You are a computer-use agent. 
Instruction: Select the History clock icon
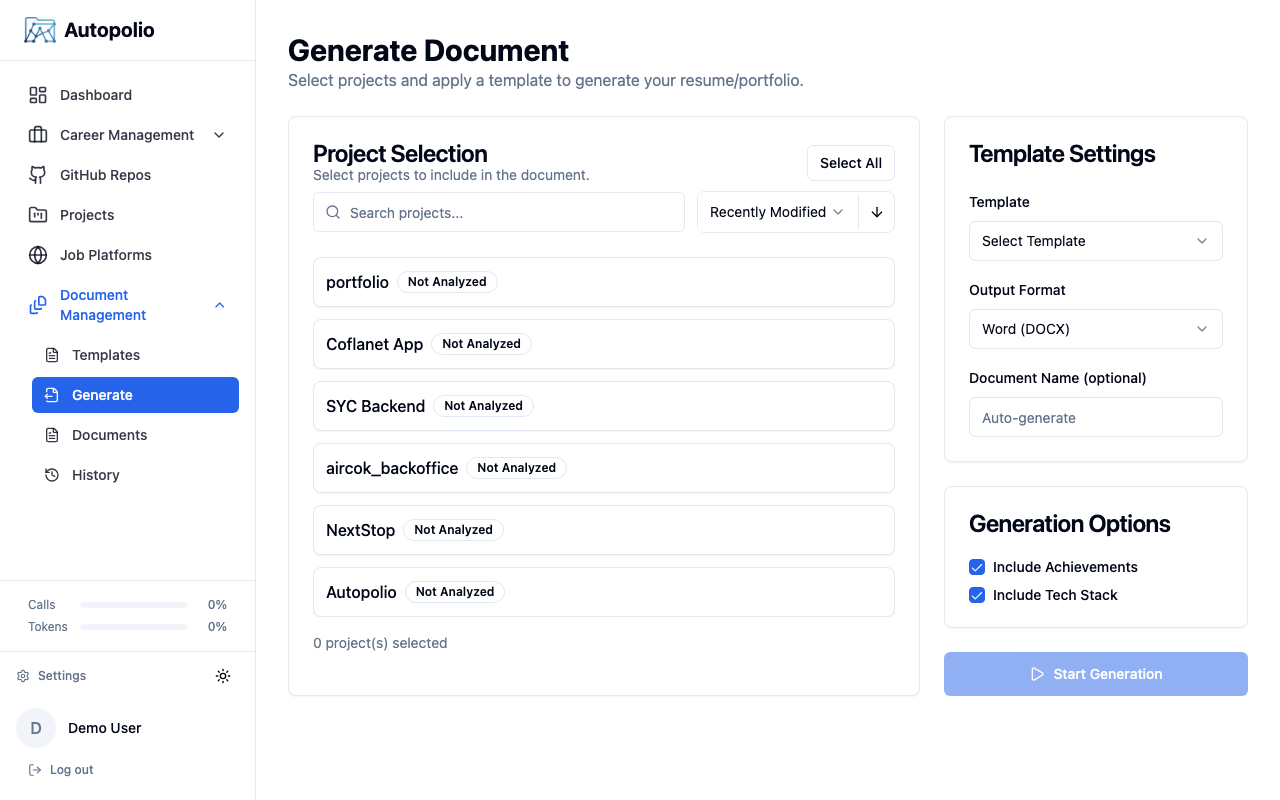click(x=54, y=474)
